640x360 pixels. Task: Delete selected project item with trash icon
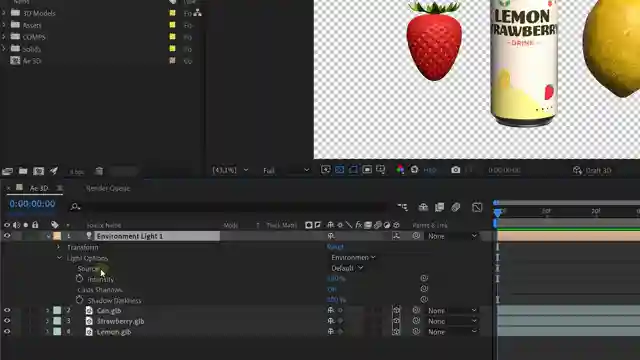pos(99,171)
